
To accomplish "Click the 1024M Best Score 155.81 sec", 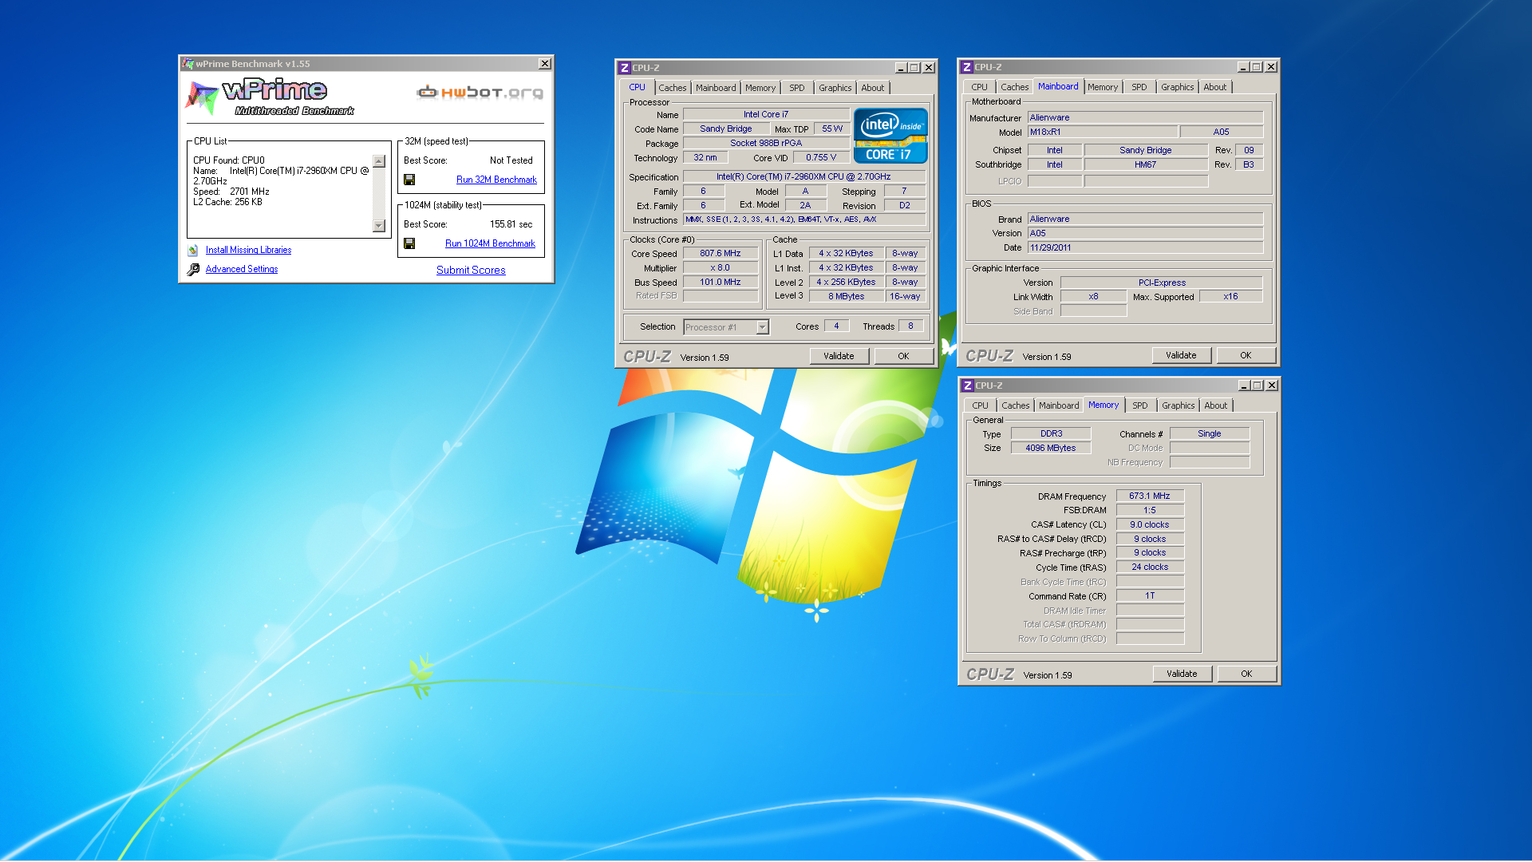I will tap(511, 225).
